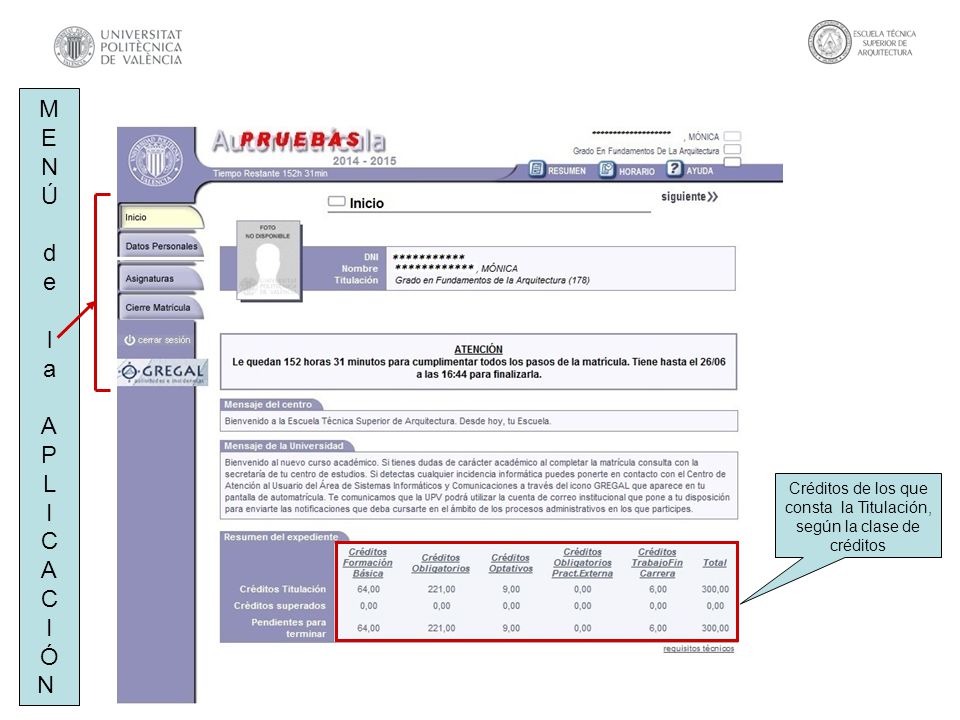This screenshot has height=720, width=960.
Task: Click the Universitat Politècnica de València logo
Action: [x=119, y=47]
